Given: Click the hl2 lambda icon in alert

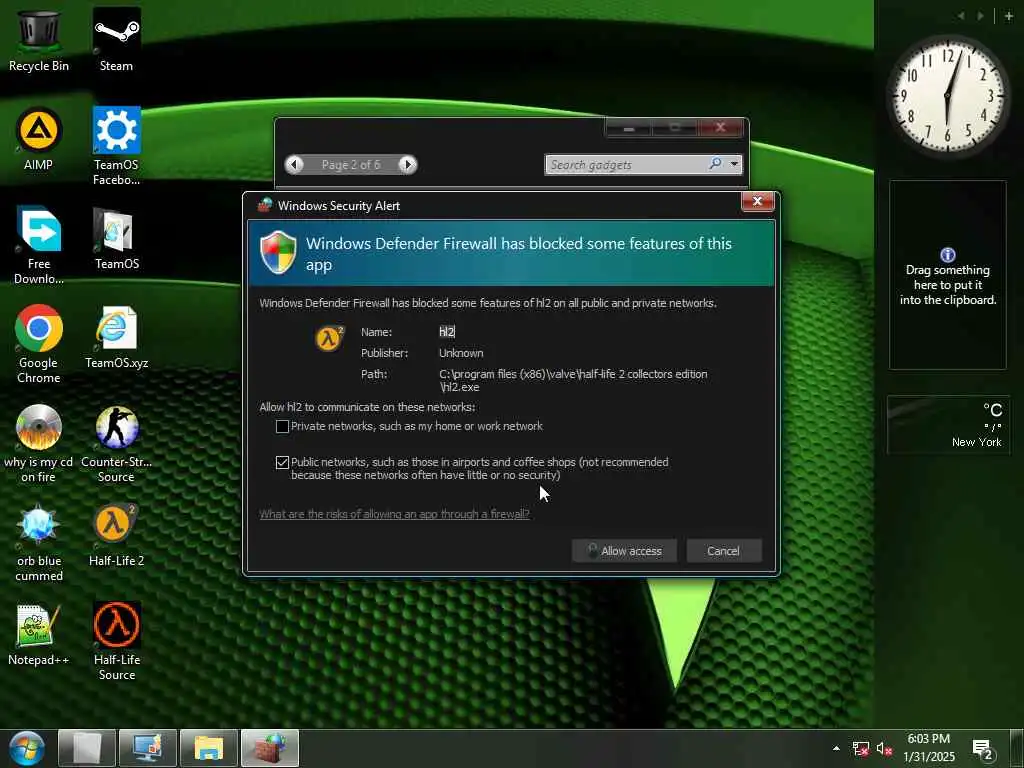Looking at the screenshot, I should 330,338.
